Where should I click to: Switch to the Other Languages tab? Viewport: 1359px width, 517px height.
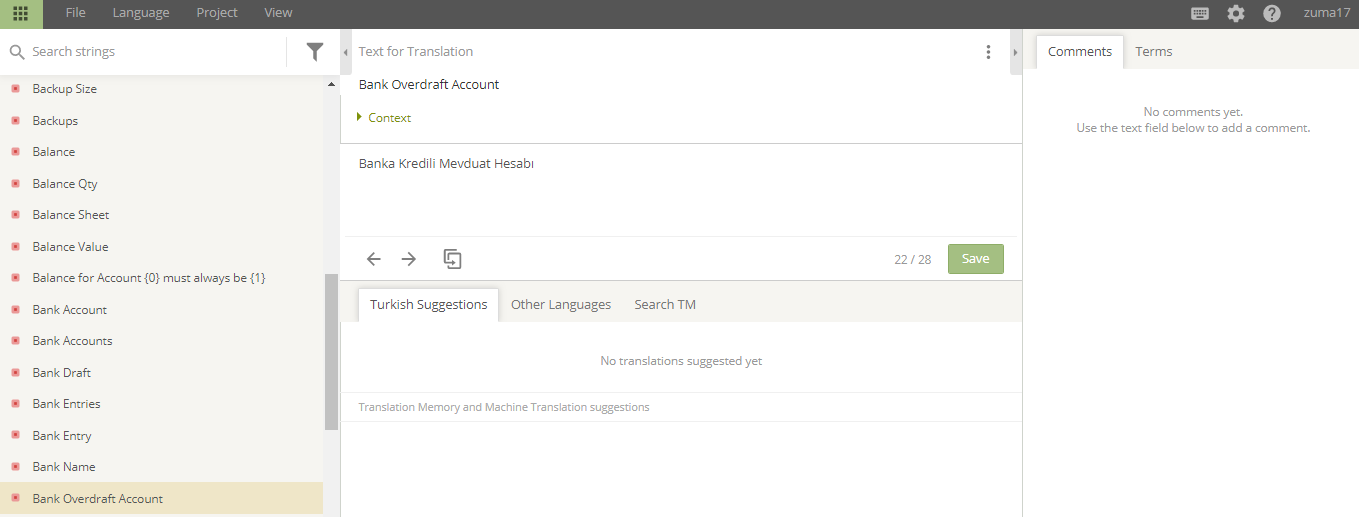[561, 305]
